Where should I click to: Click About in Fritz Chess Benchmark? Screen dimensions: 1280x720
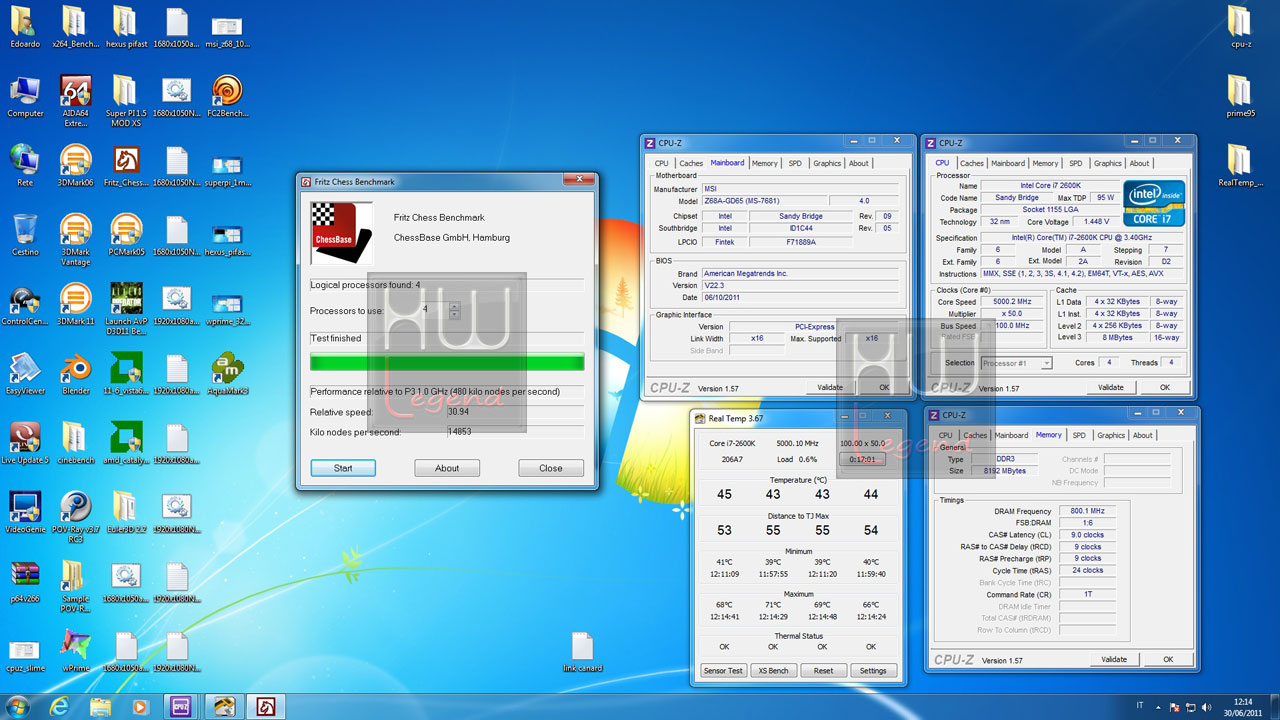[447, 468]
